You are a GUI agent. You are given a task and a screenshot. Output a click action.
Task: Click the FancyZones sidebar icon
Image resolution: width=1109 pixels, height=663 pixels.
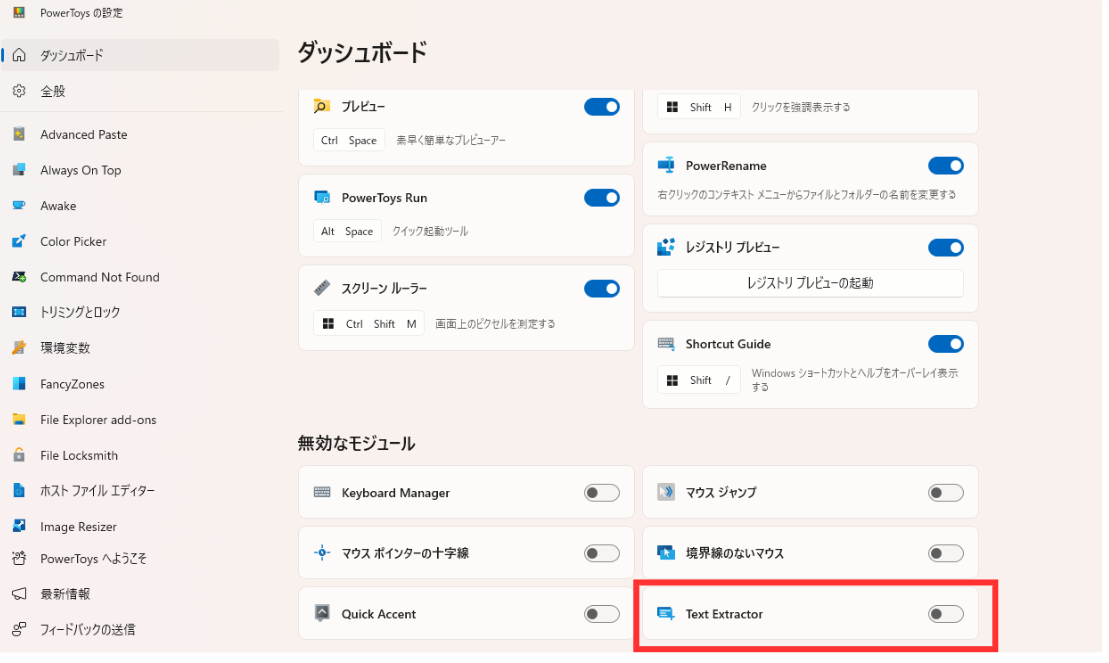coord(19,384)
